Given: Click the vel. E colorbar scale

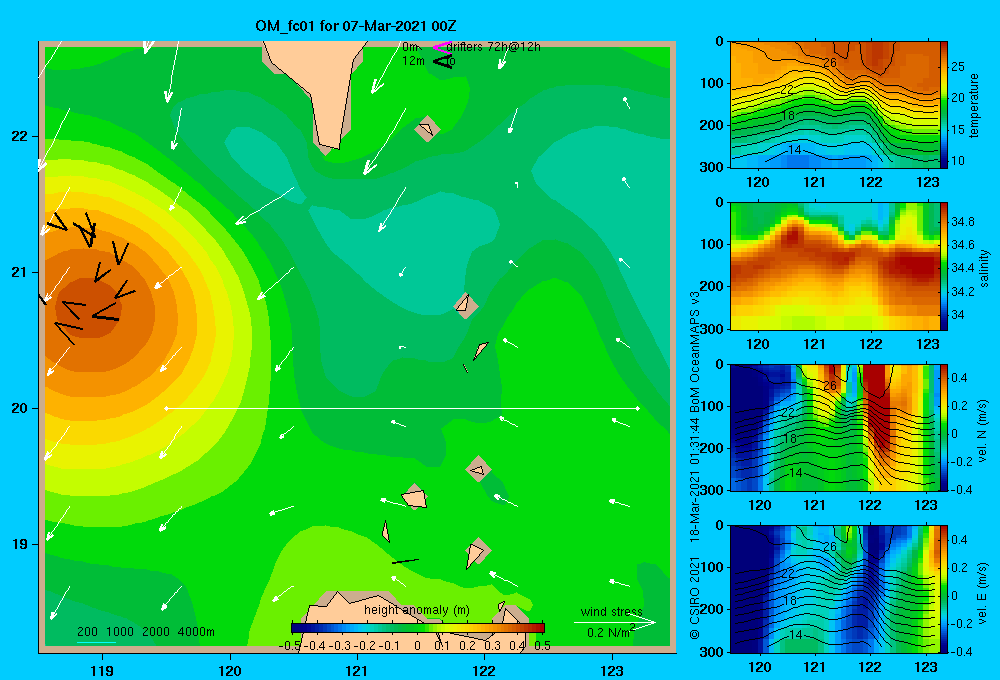Looking at the screenshot, I should 944,589.
